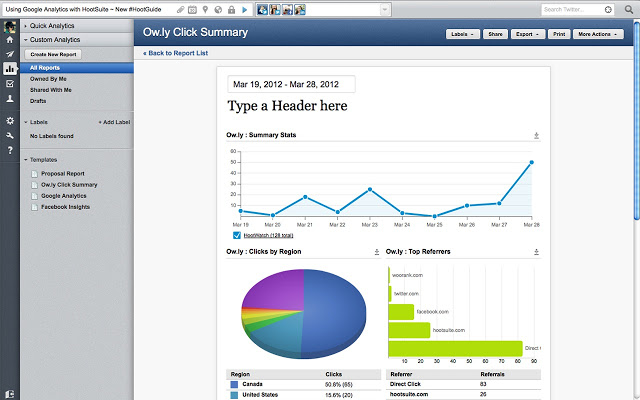Viewport: 640px width, 400px height.
Task: Click the Tools wrench icon
Action: click(10, 135)
